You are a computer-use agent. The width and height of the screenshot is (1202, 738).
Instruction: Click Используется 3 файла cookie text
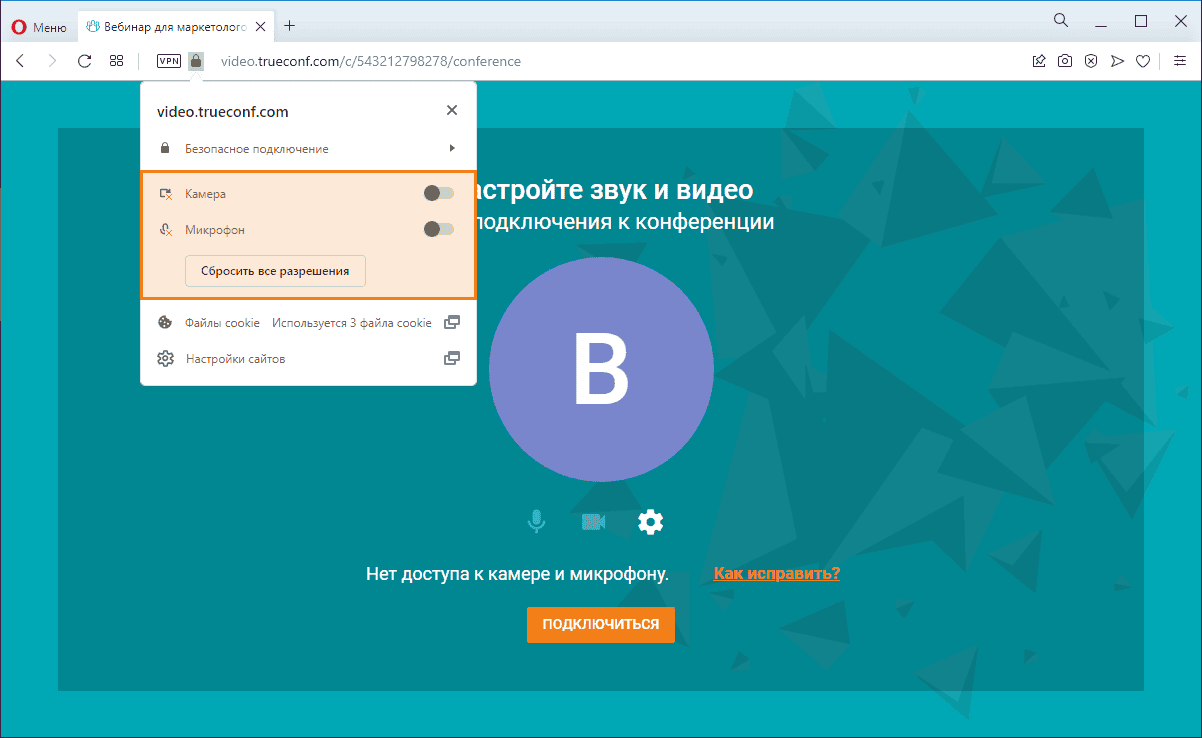click(x=352, y=323)
